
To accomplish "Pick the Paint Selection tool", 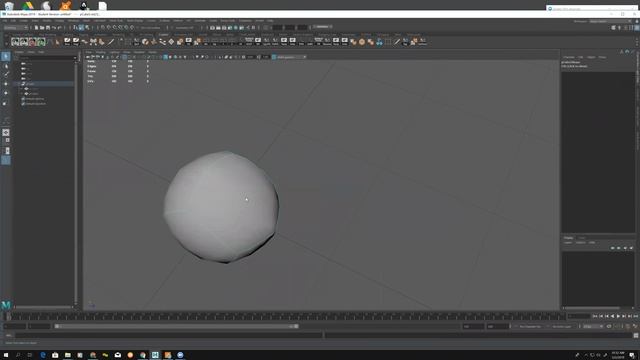I will 6,74.
